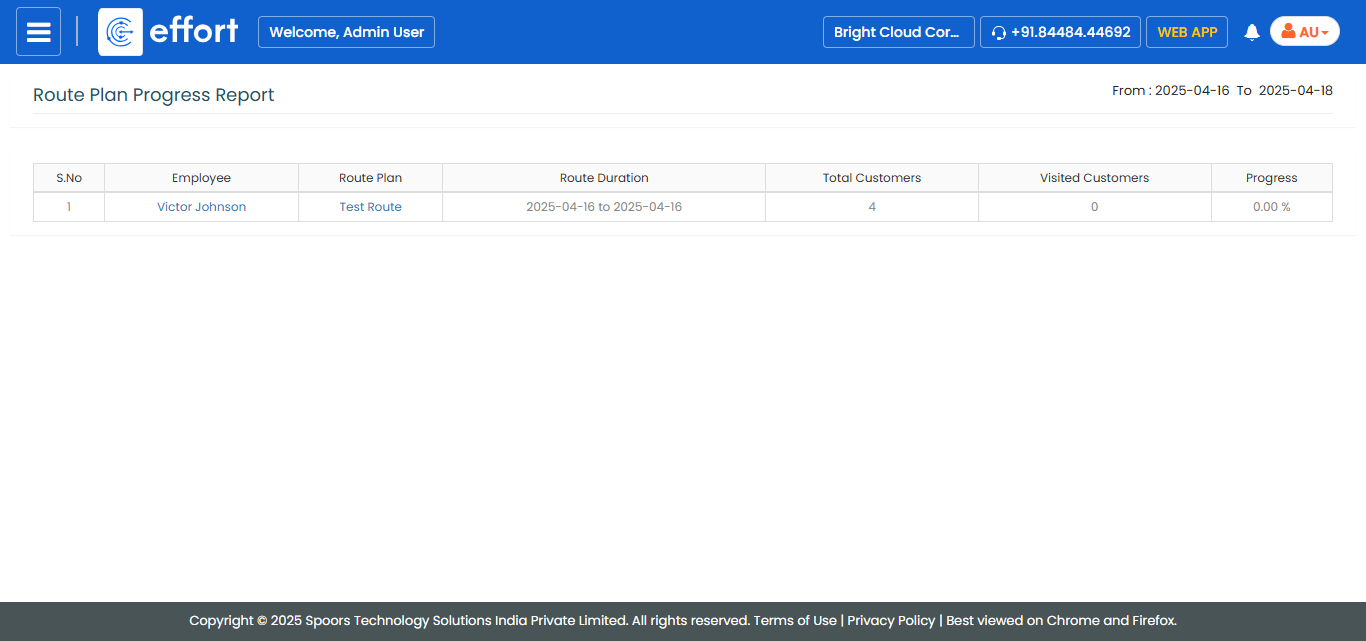Click the Bright Cloud Cor... company button

898,32
